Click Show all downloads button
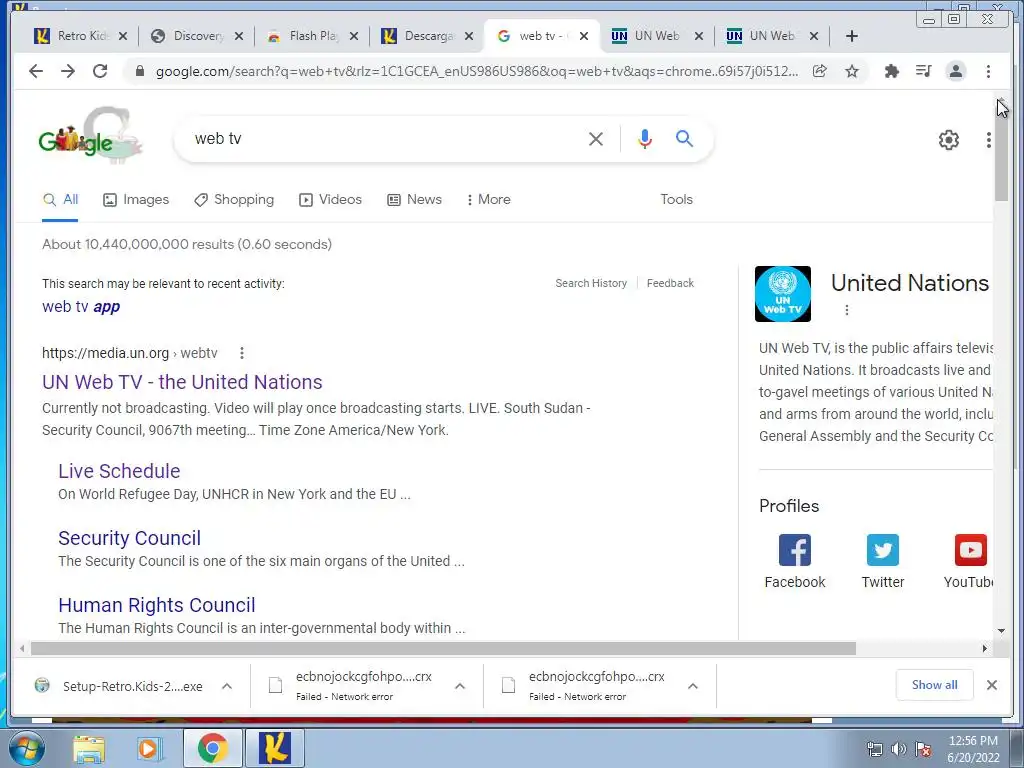1024x768 pixels. coord(935,685)
